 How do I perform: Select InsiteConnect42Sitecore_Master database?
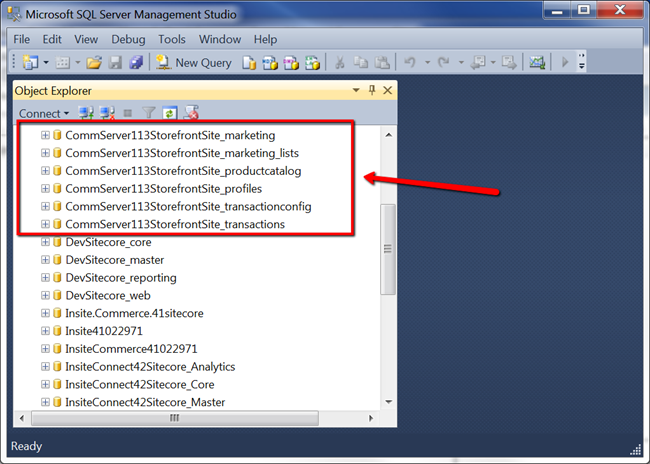pyautogui.click(x=145, y=402)
